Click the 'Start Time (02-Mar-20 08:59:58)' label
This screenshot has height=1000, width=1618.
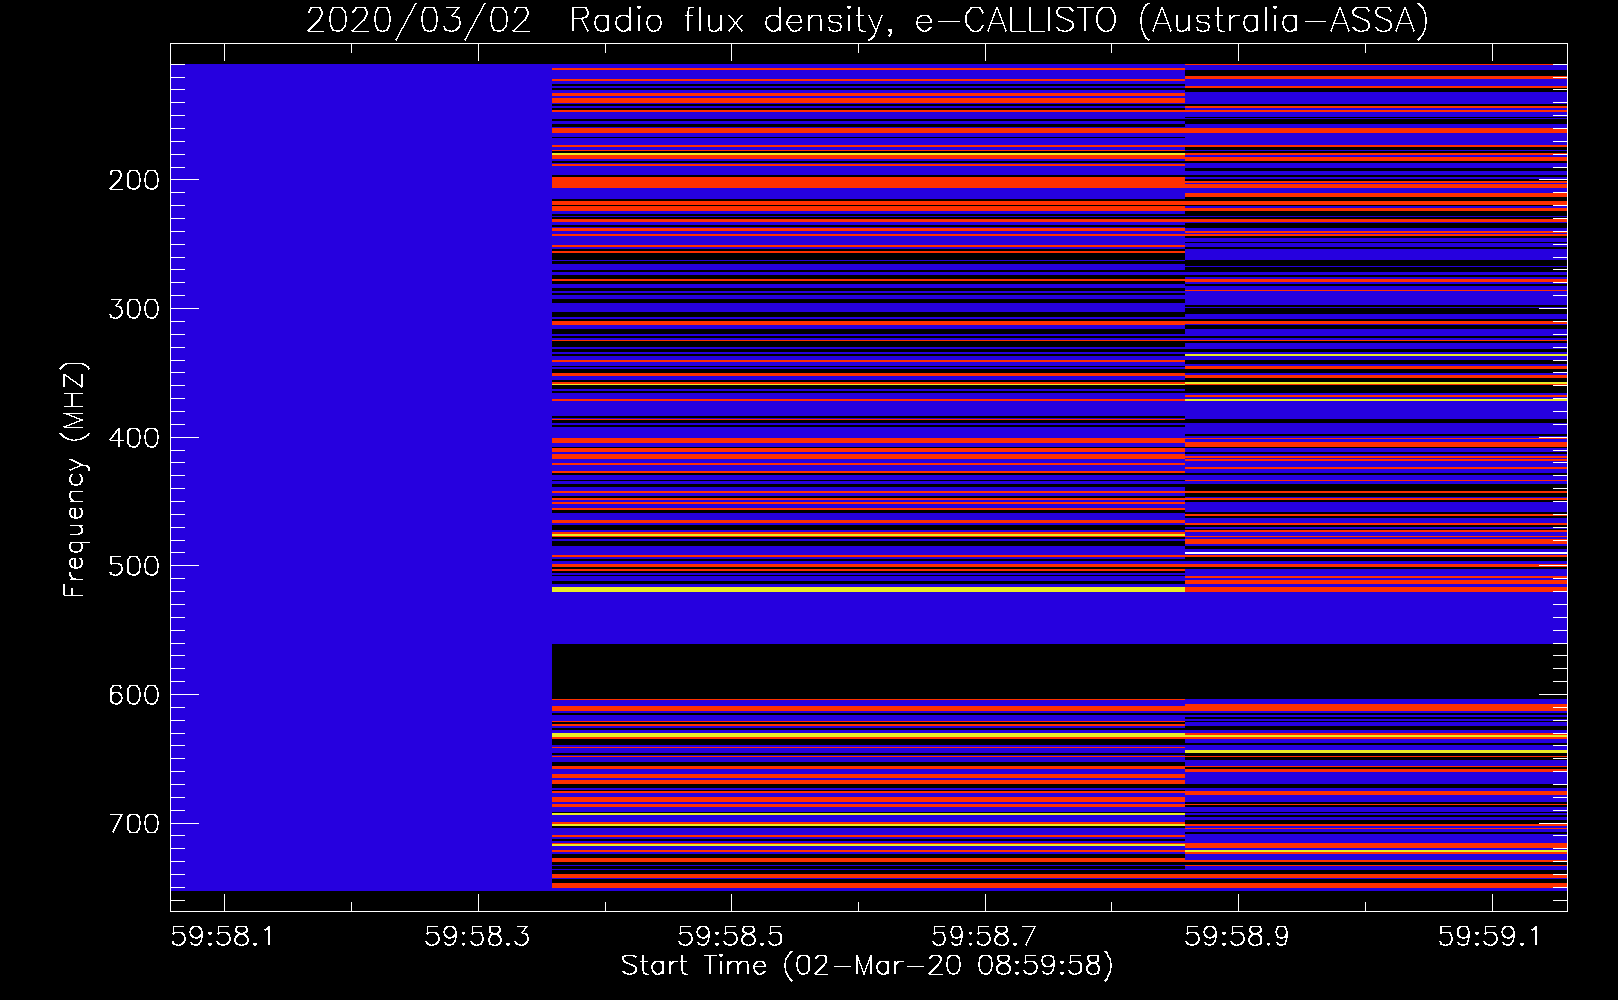pos(867,966)
